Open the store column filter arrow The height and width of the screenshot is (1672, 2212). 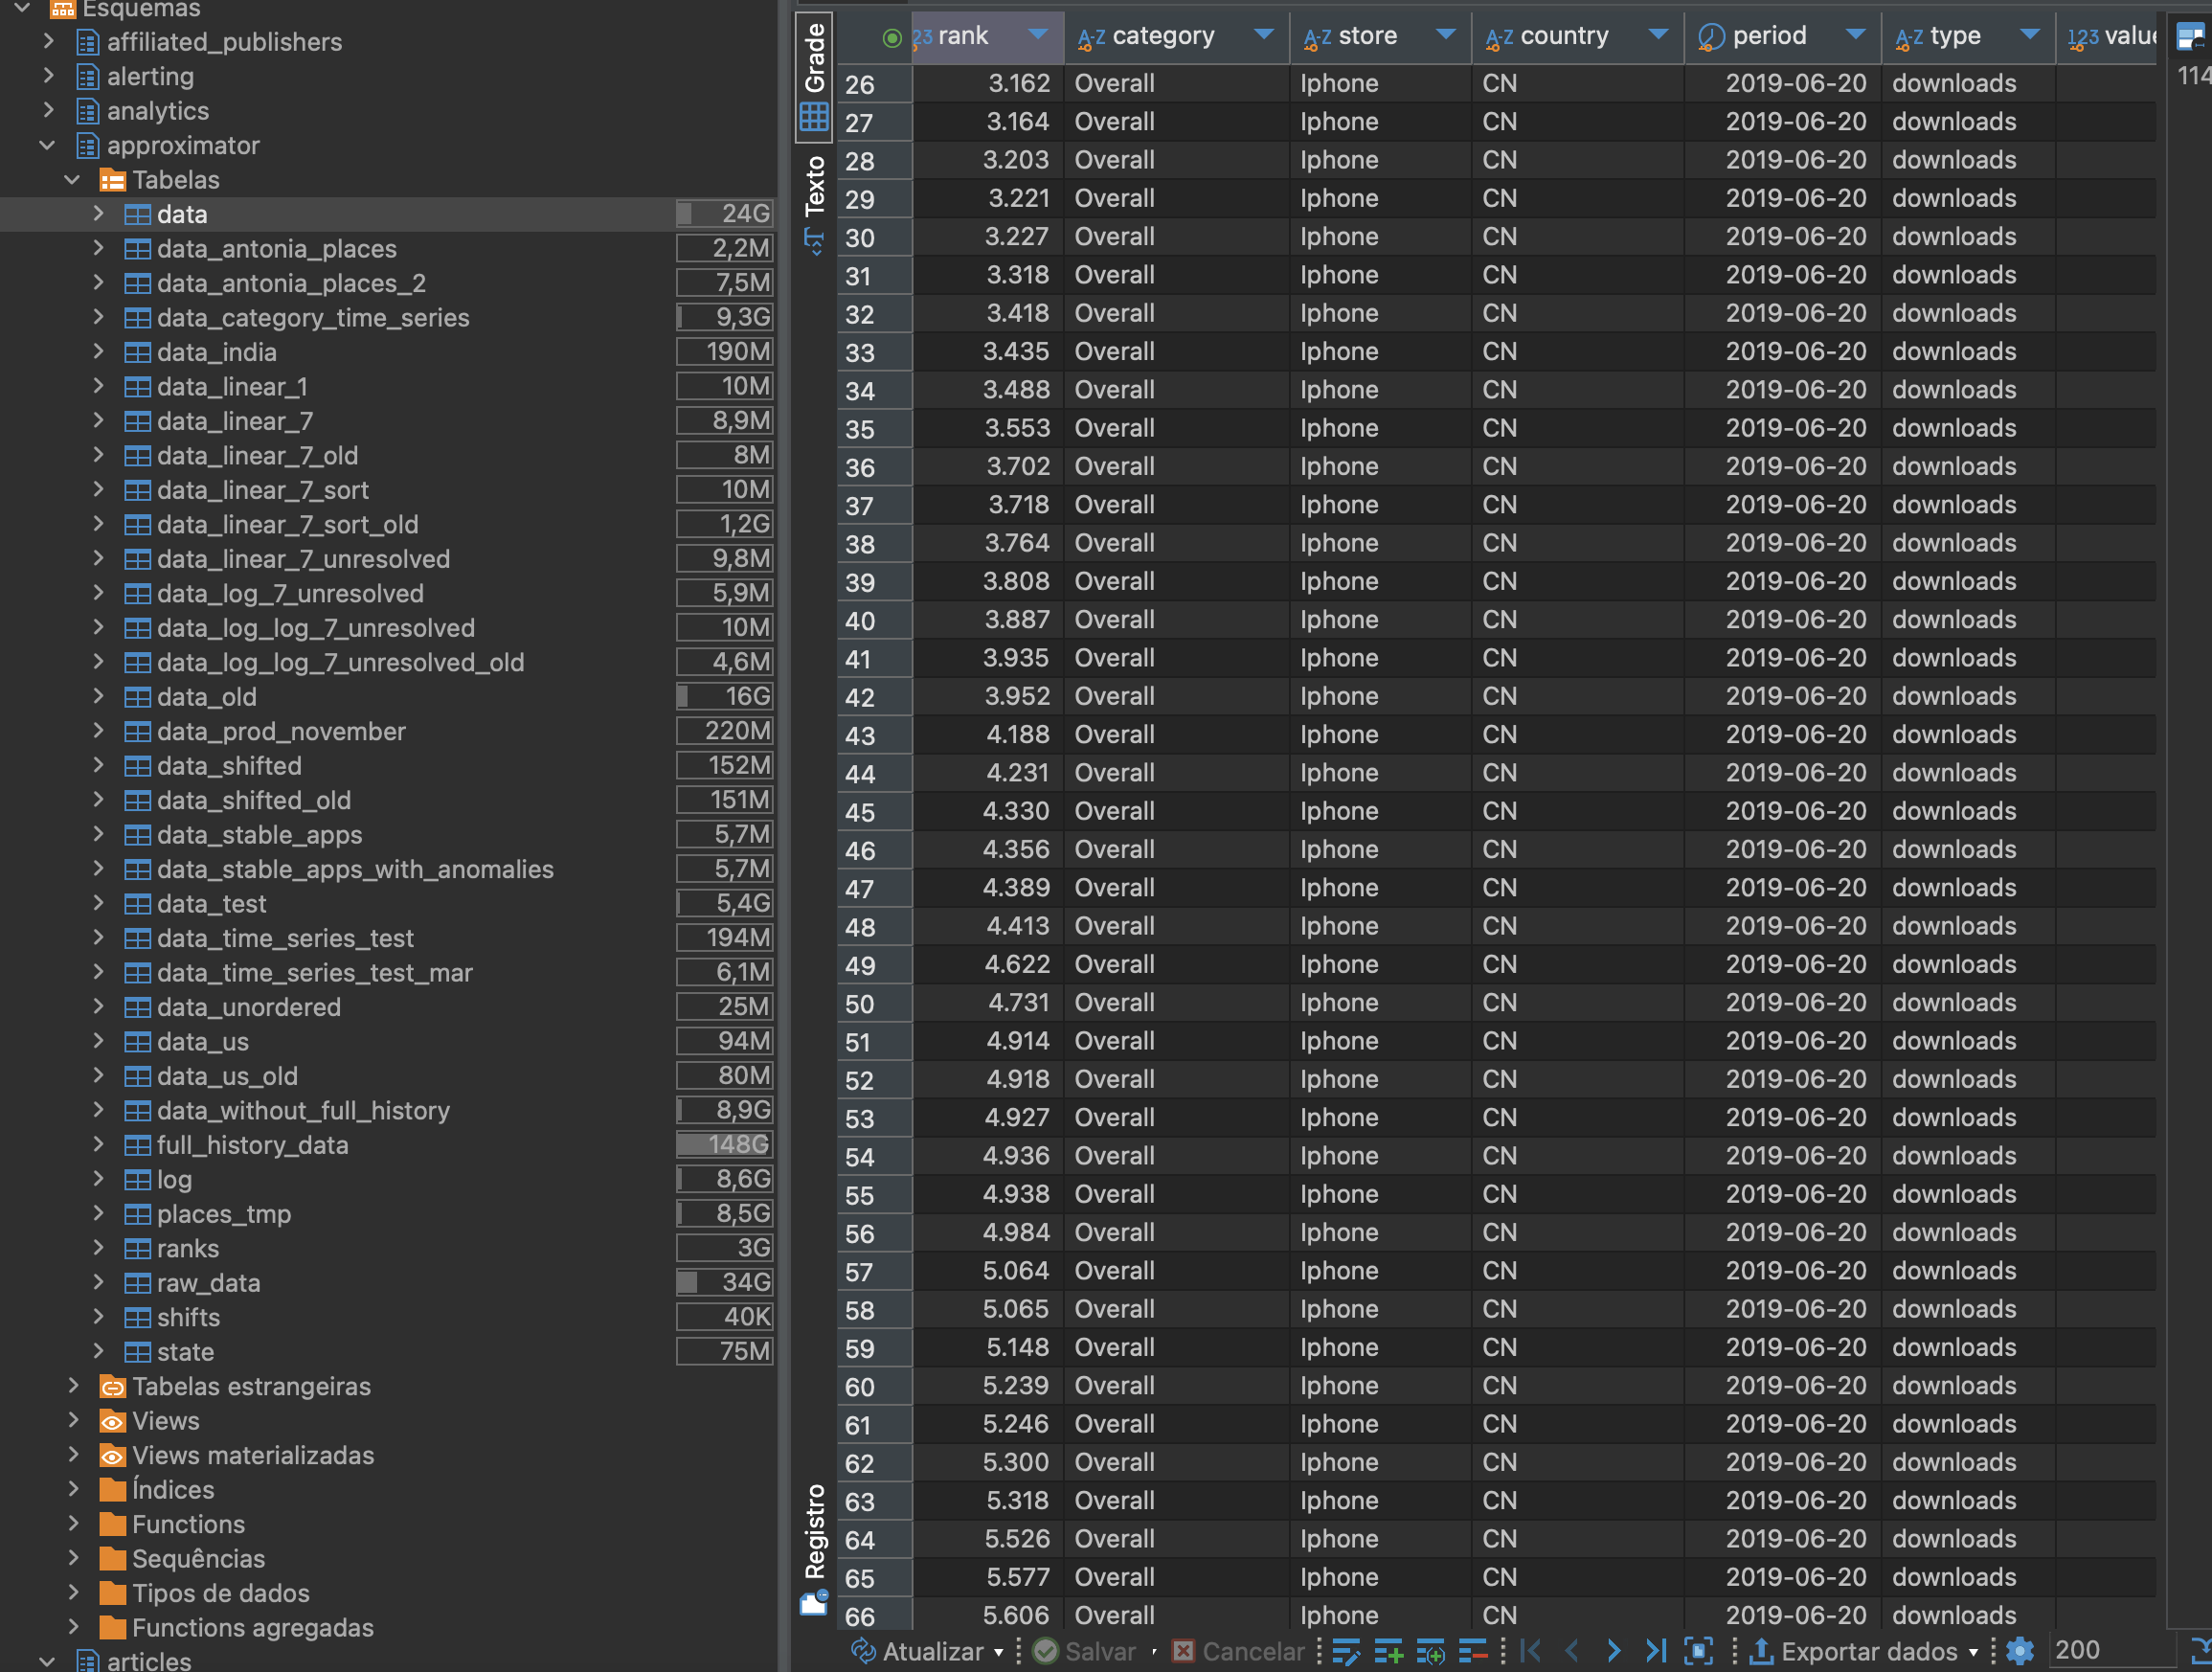[1445, 35]
